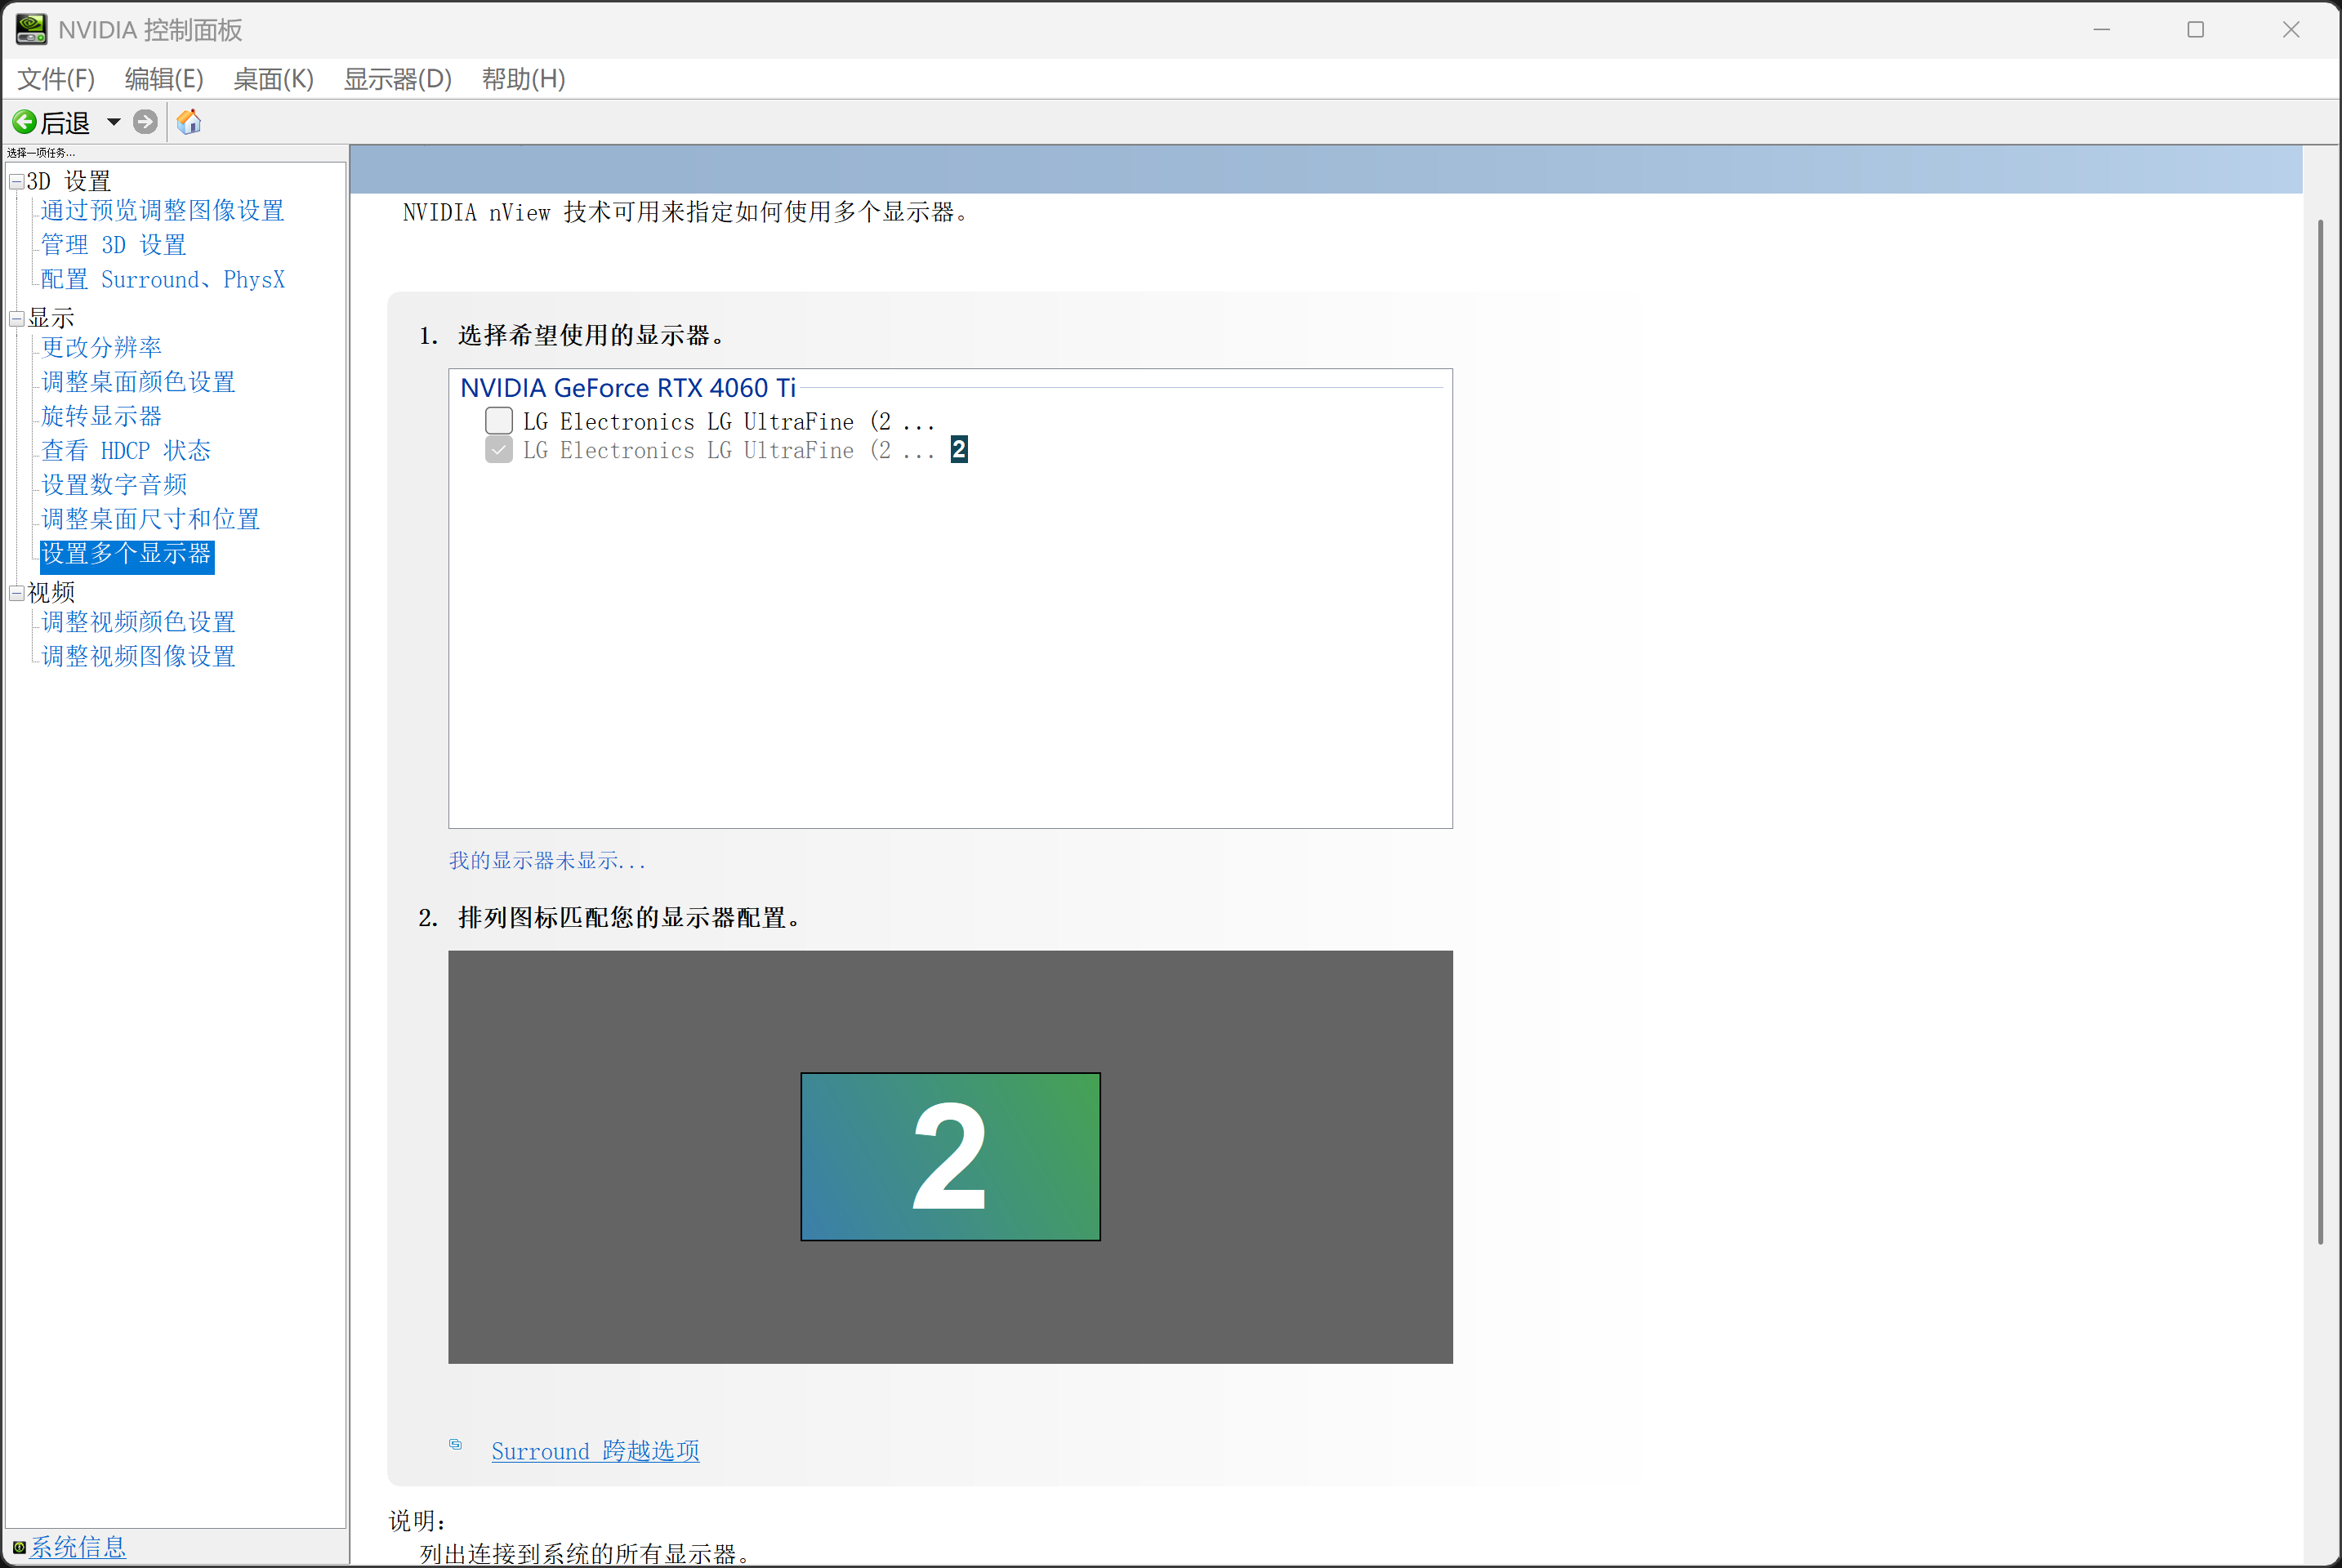Open the 显示器(D) menu

click(397, 79)
